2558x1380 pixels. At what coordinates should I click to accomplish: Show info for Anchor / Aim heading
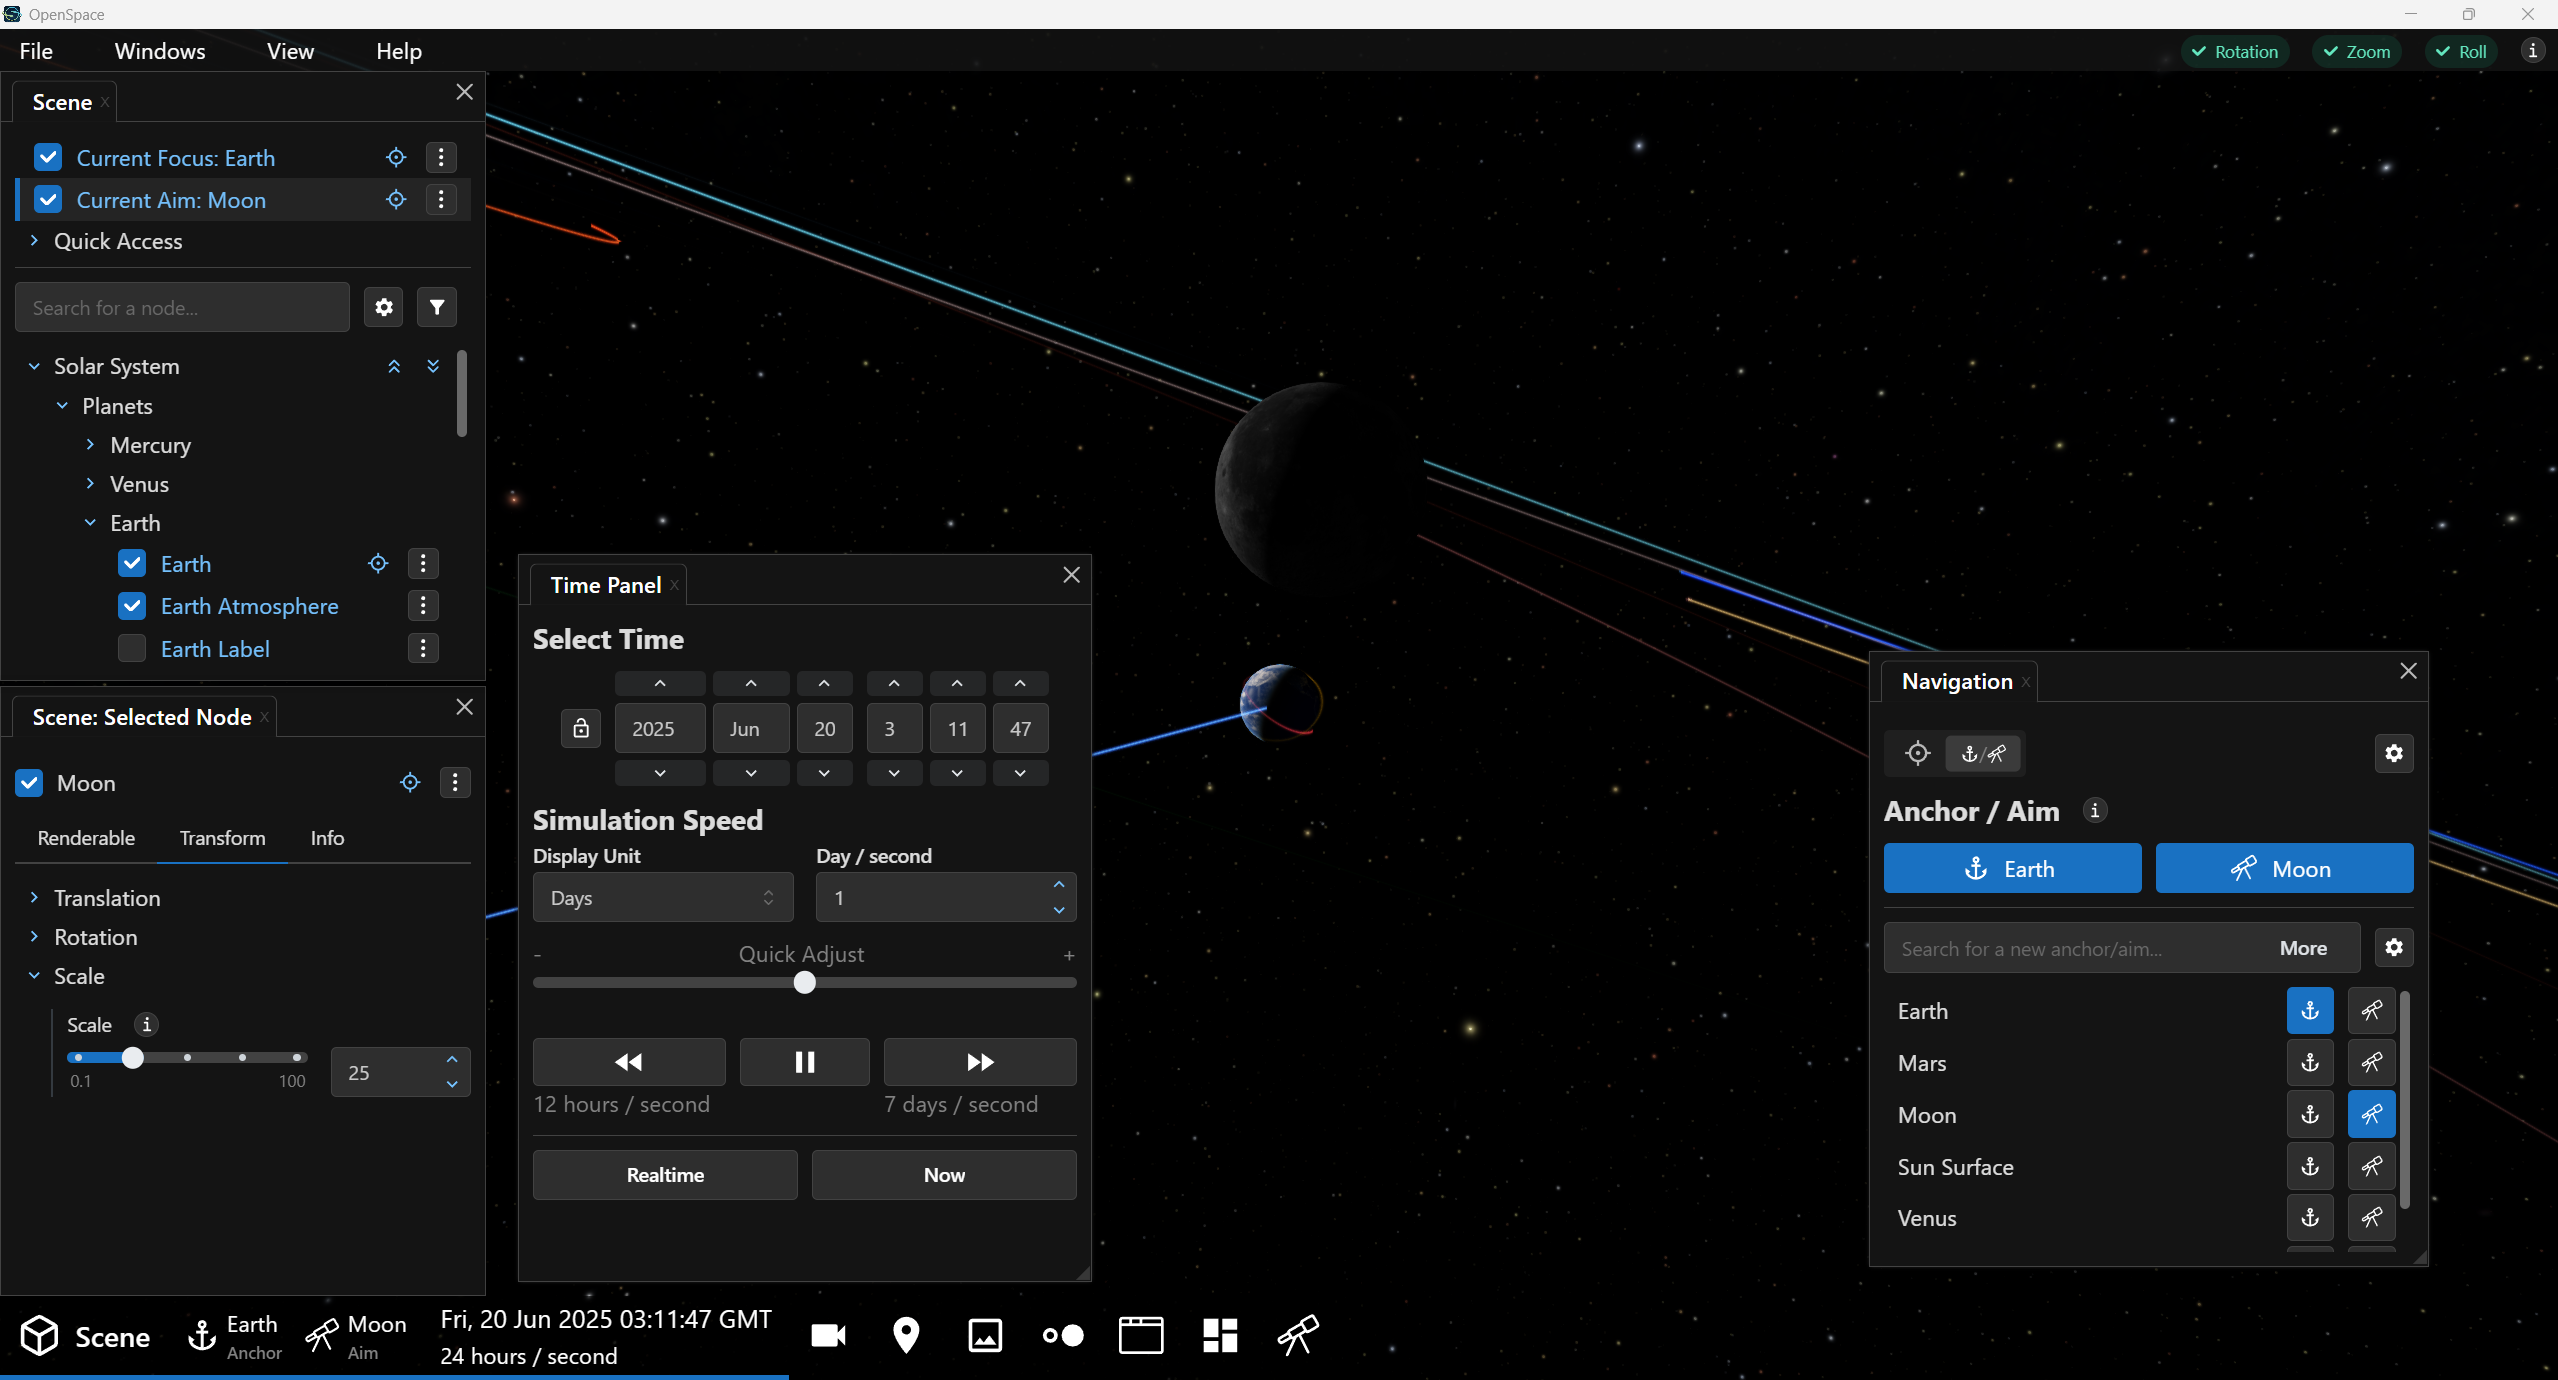click(x=2095, y=811)
